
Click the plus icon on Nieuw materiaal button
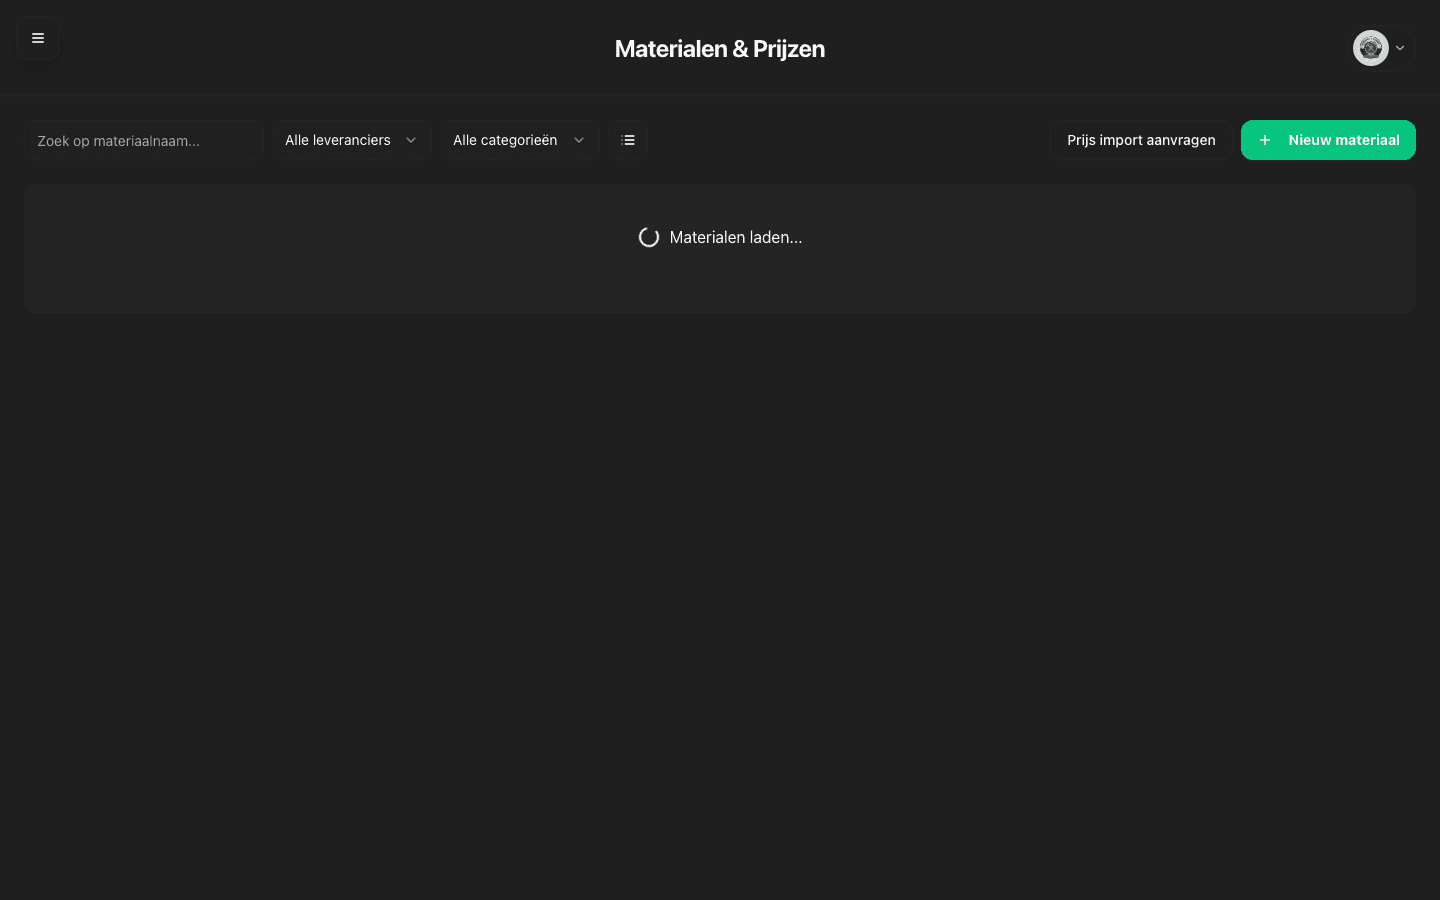1265,140
